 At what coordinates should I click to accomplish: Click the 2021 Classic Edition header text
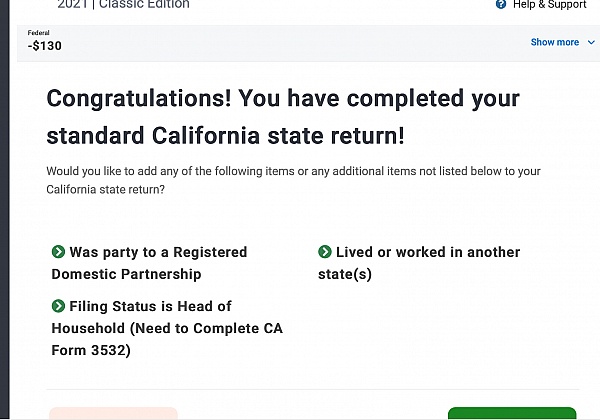123,4
